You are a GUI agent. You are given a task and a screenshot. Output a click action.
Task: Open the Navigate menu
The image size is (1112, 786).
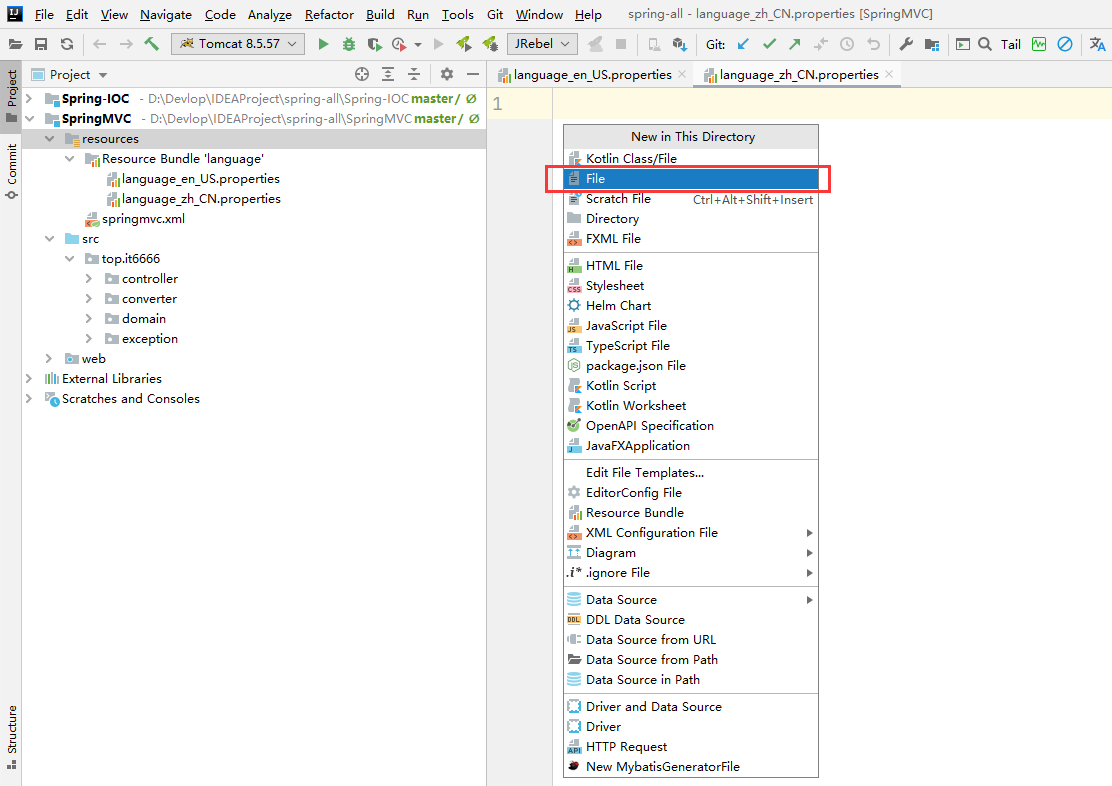(x=166, y=14)
